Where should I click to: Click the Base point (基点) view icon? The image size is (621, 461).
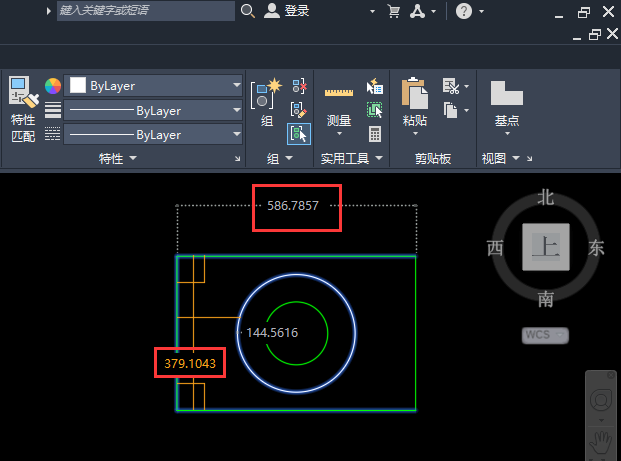[x=507, y=93]
